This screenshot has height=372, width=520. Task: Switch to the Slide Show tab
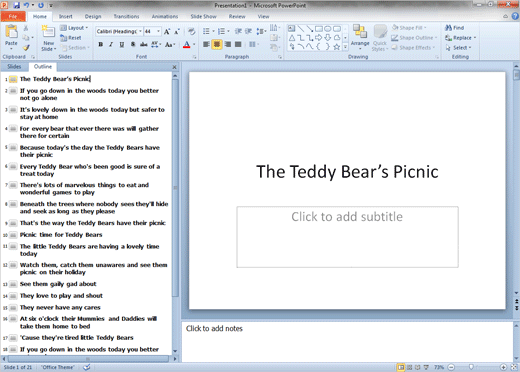click(203, 16)
